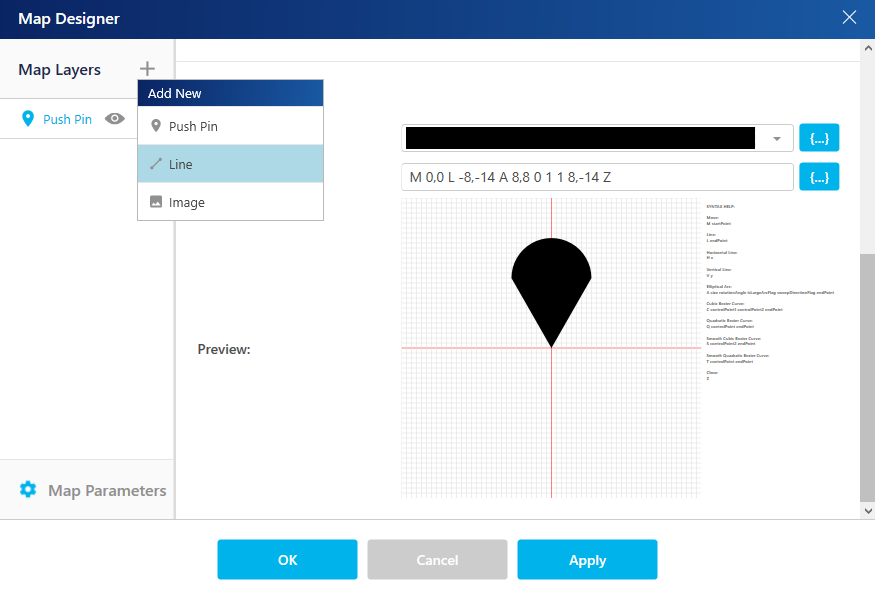Close the Map Designer dialog
875x595 pixels.
(849, 17)
